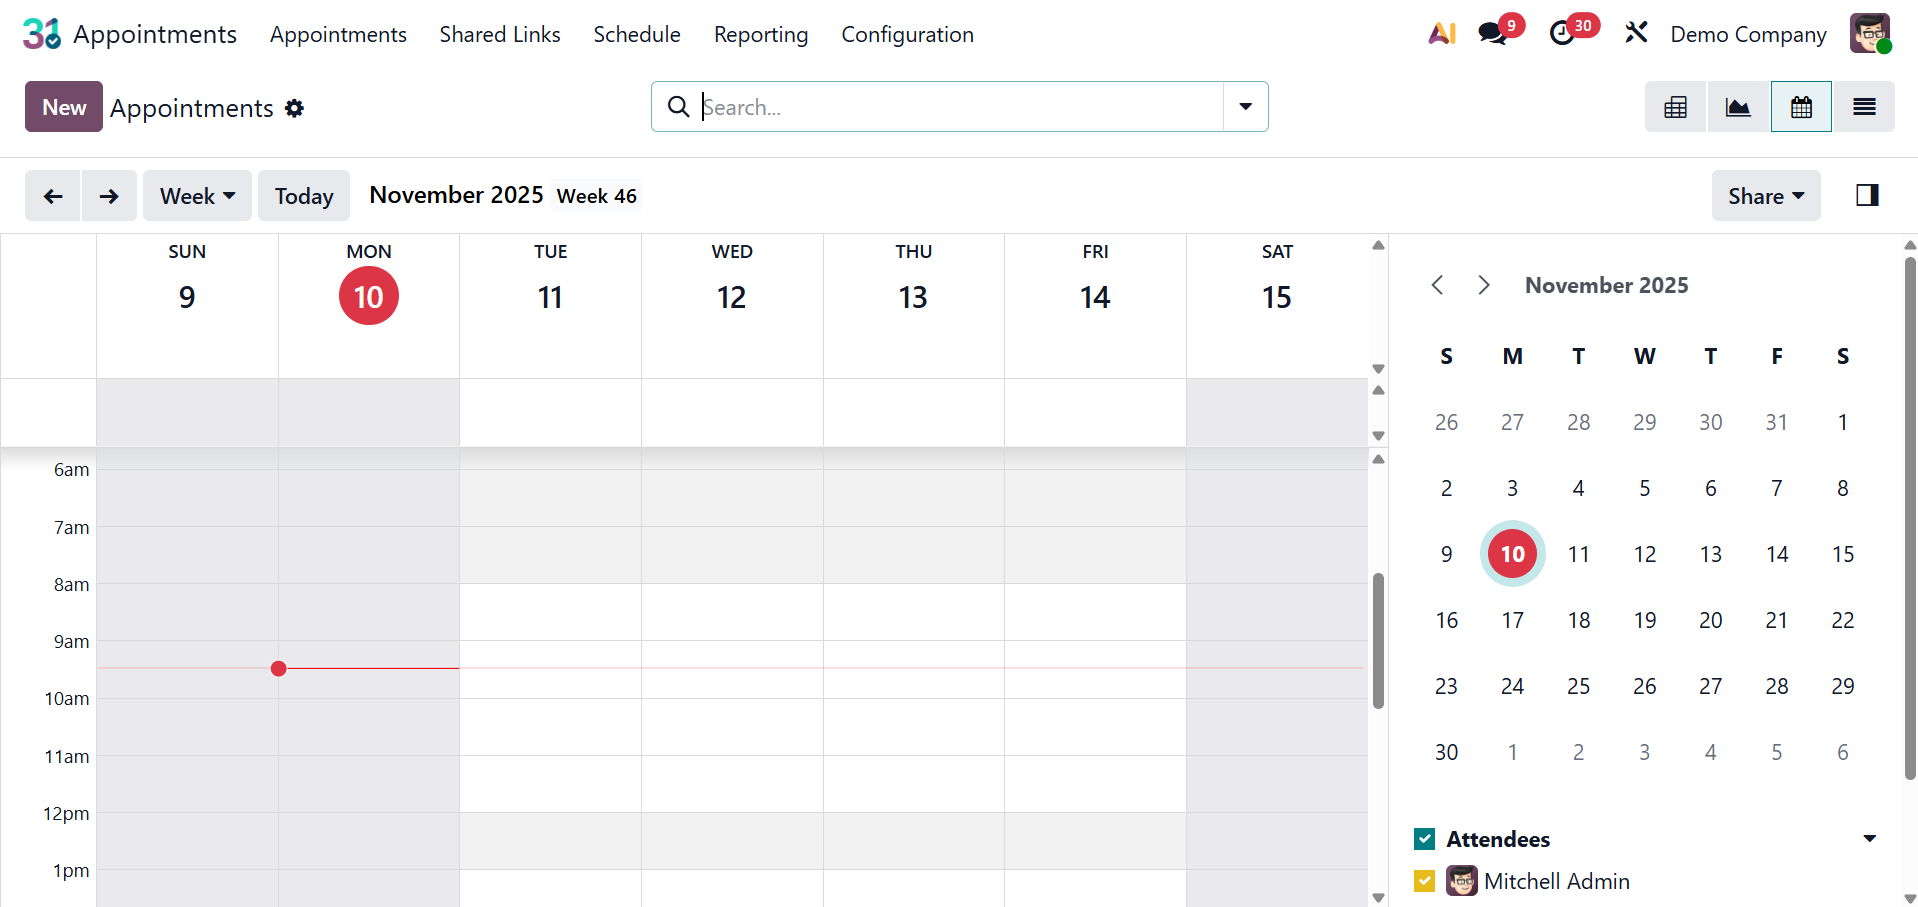The width and height of the screenshot is (1918, 907).
Task: Expand the Share dropdown
Action: [x=1765, y=196]
